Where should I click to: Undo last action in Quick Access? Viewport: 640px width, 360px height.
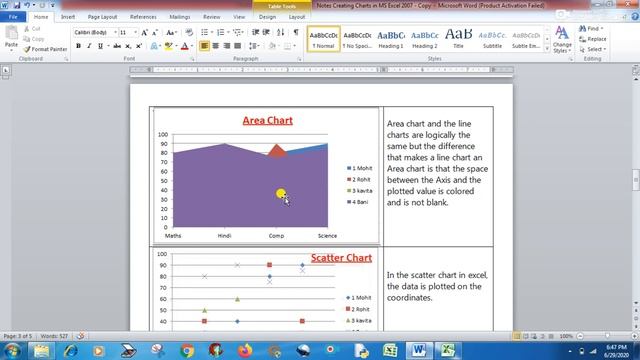click(x=27, y=5)
